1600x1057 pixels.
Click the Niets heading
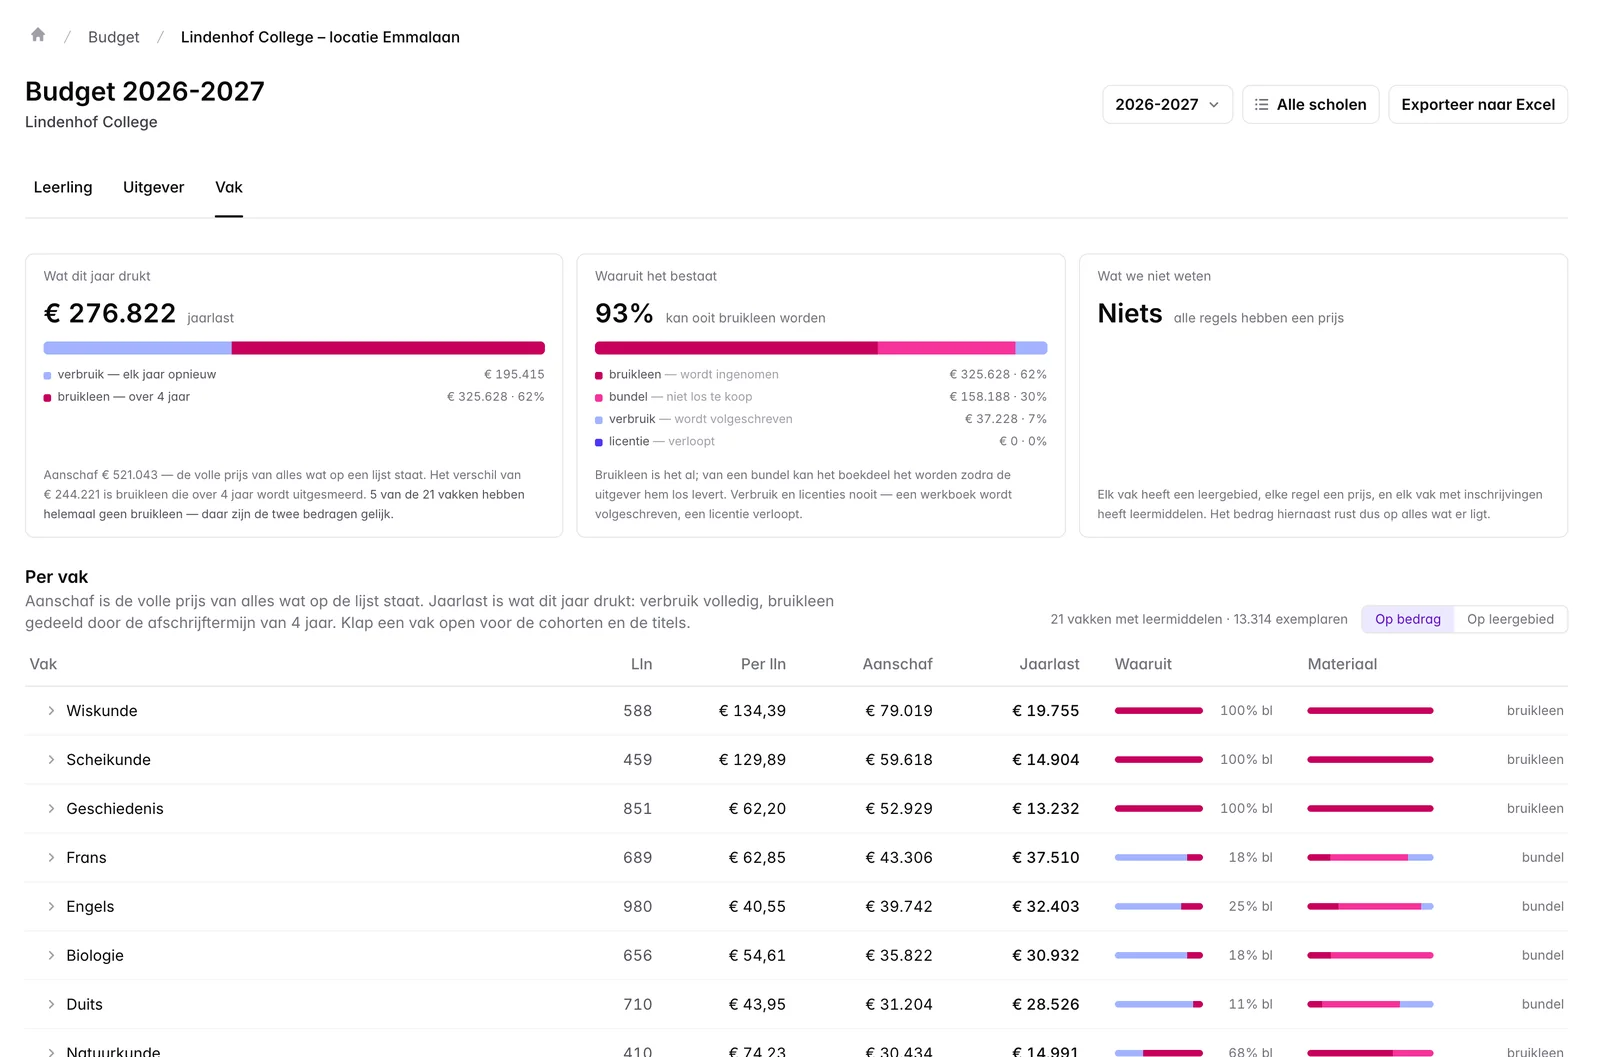point(1130,313)
